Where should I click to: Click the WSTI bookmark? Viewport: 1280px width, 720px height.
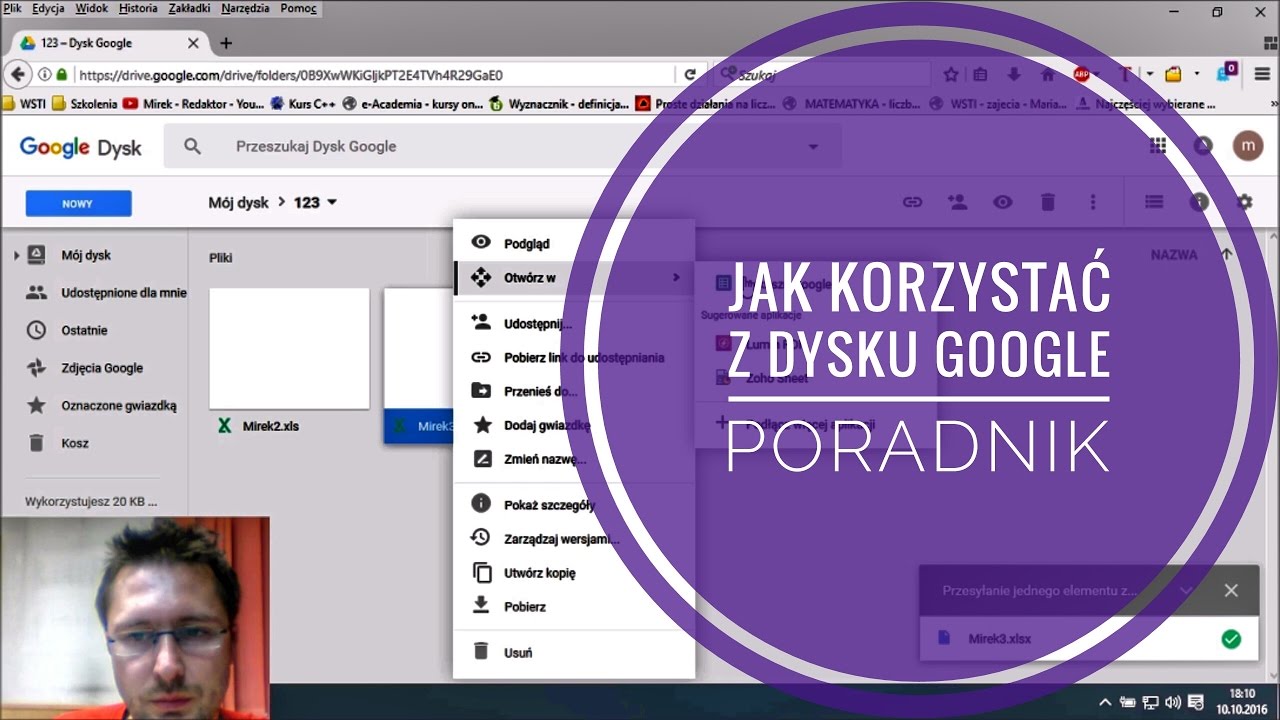coord(26,103)
